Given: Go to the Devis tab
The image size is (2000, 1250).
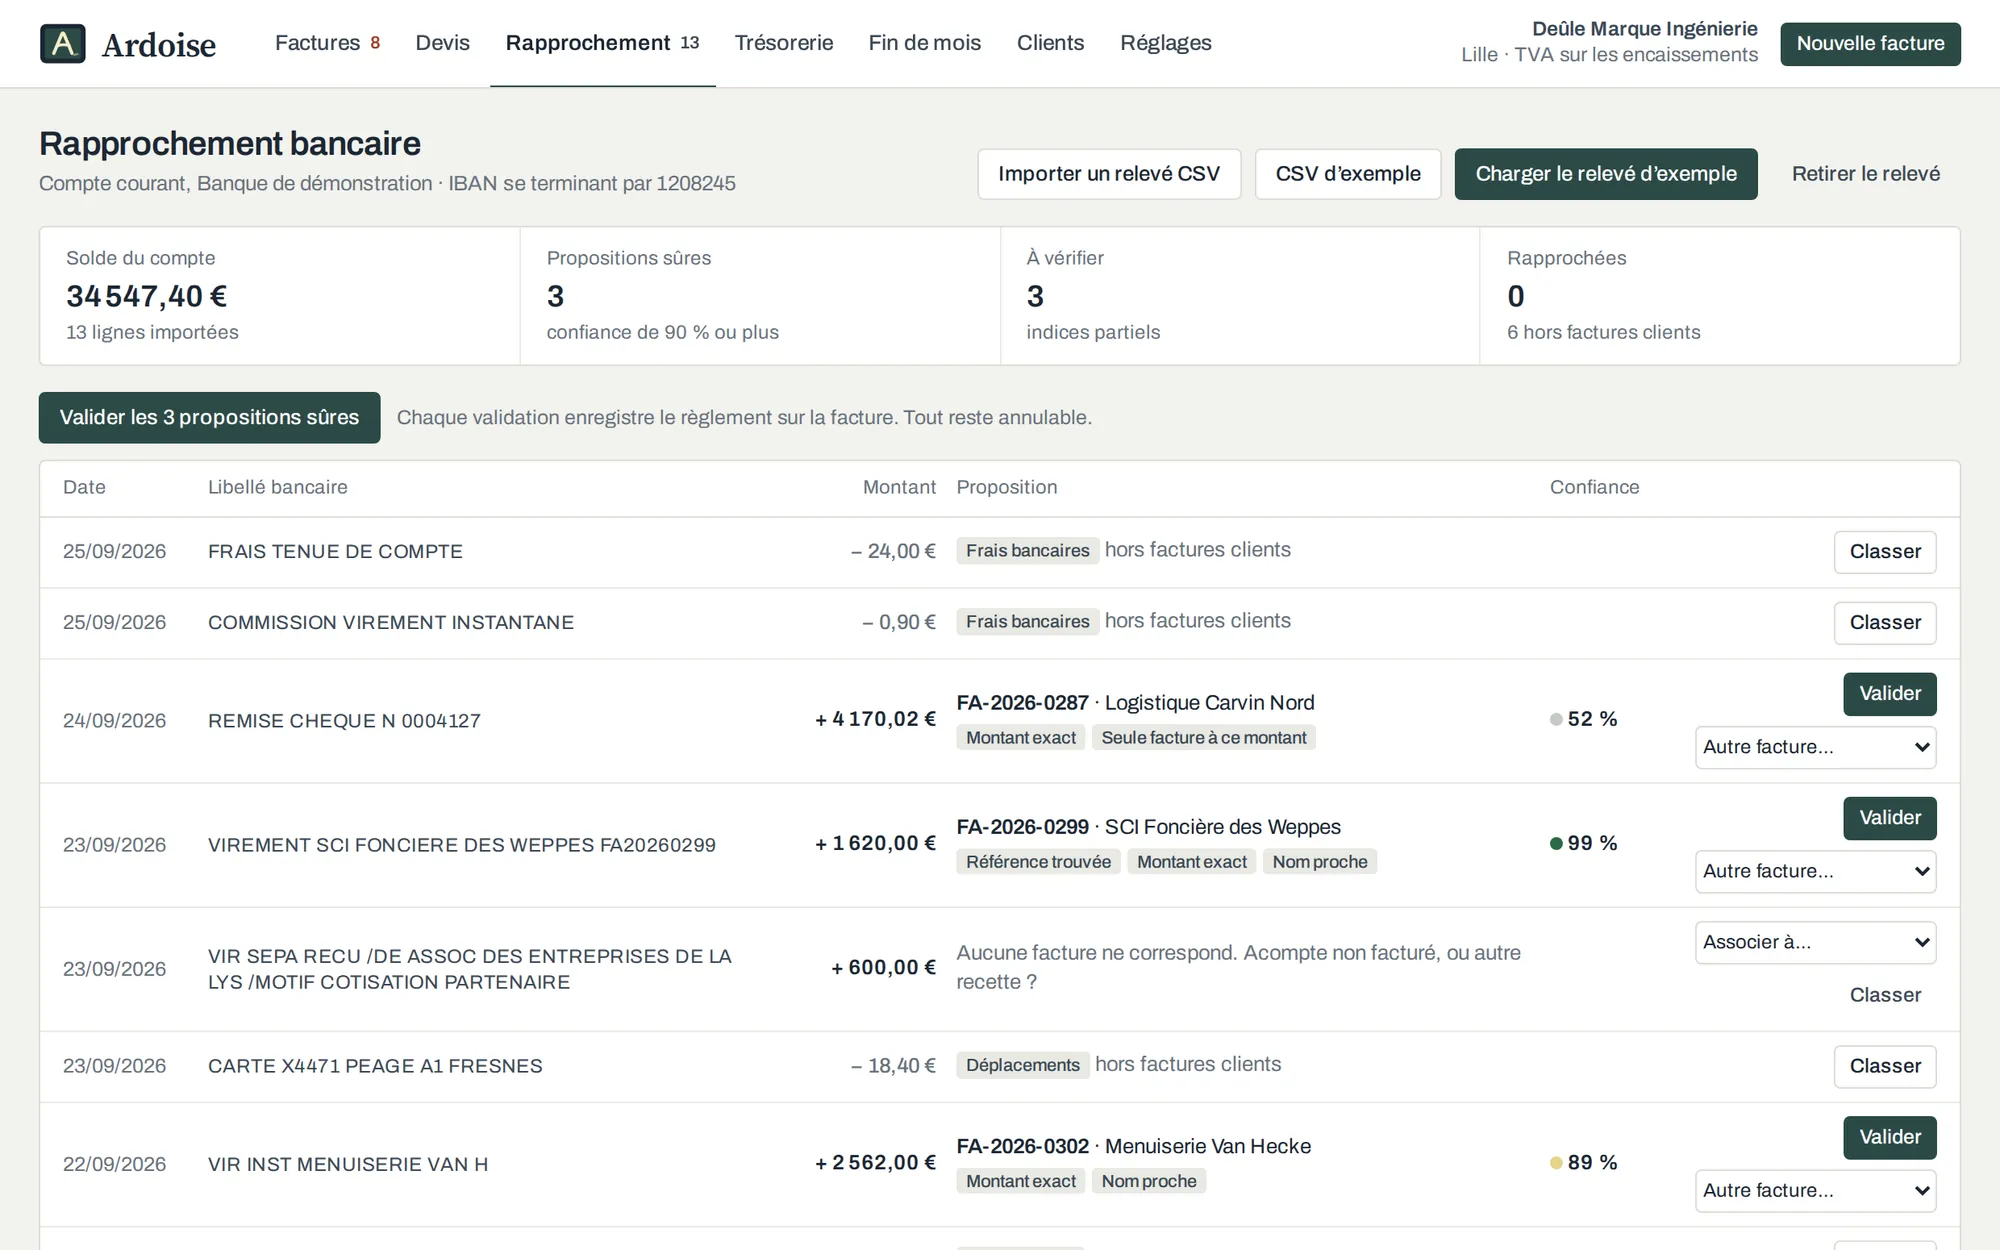Looking at the screenshot, I should (443, 43).
